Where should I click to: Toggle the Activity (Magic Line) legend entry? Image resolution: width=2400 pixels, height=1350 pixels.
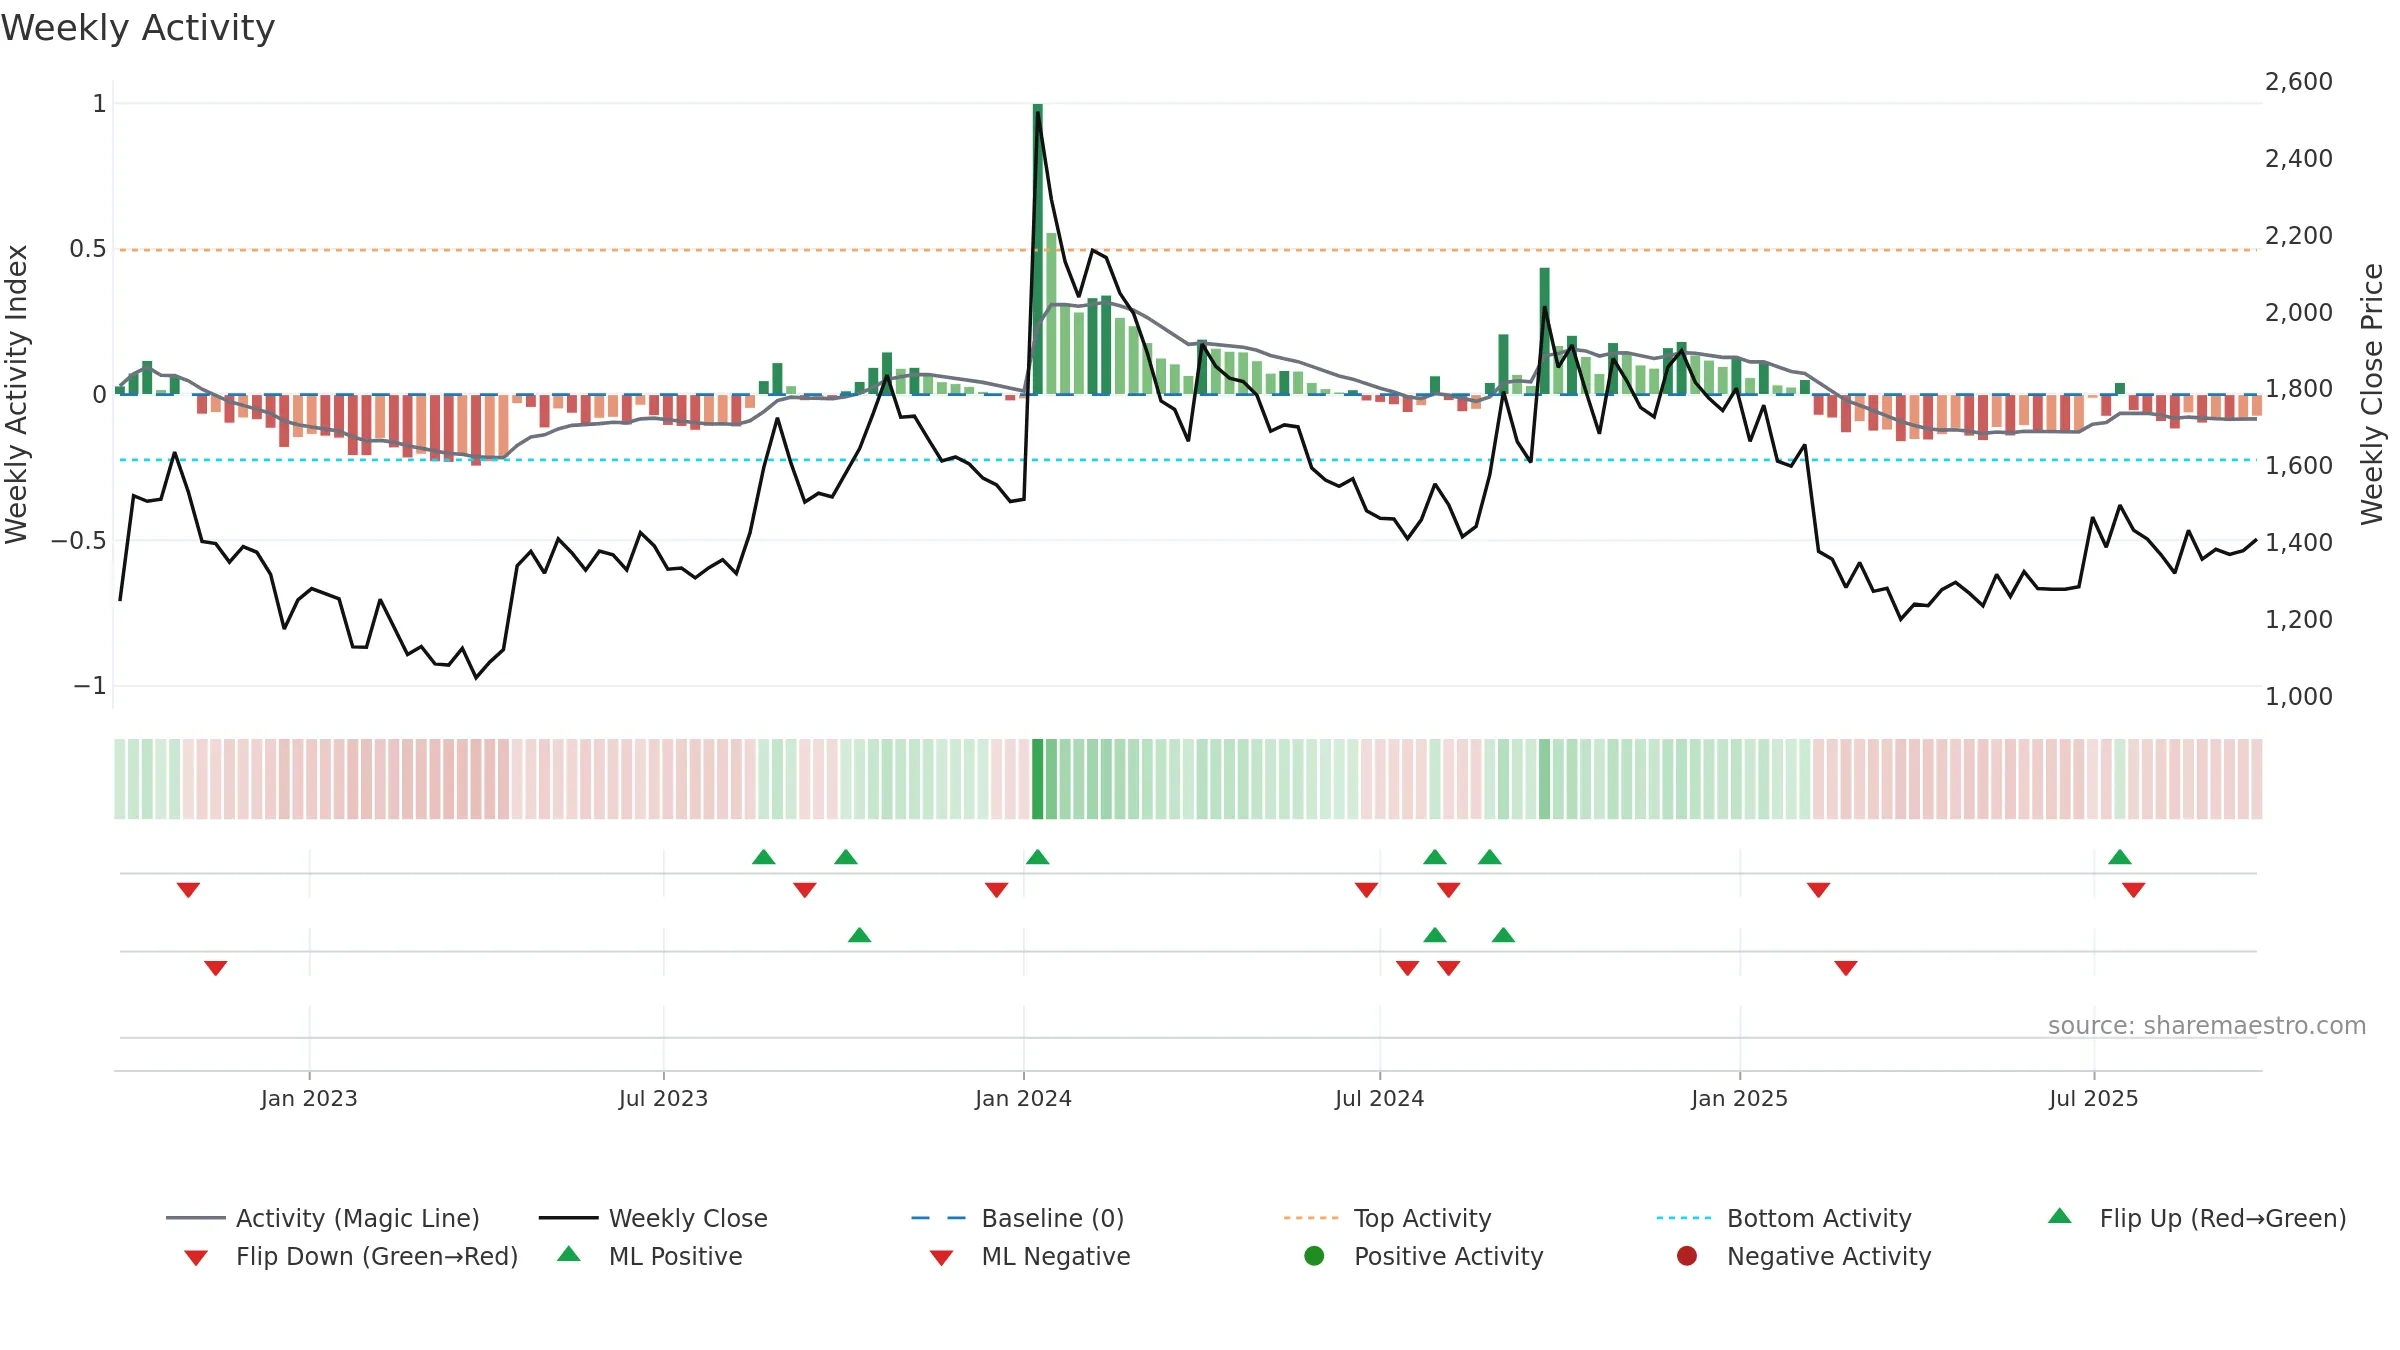point(323,1218)
